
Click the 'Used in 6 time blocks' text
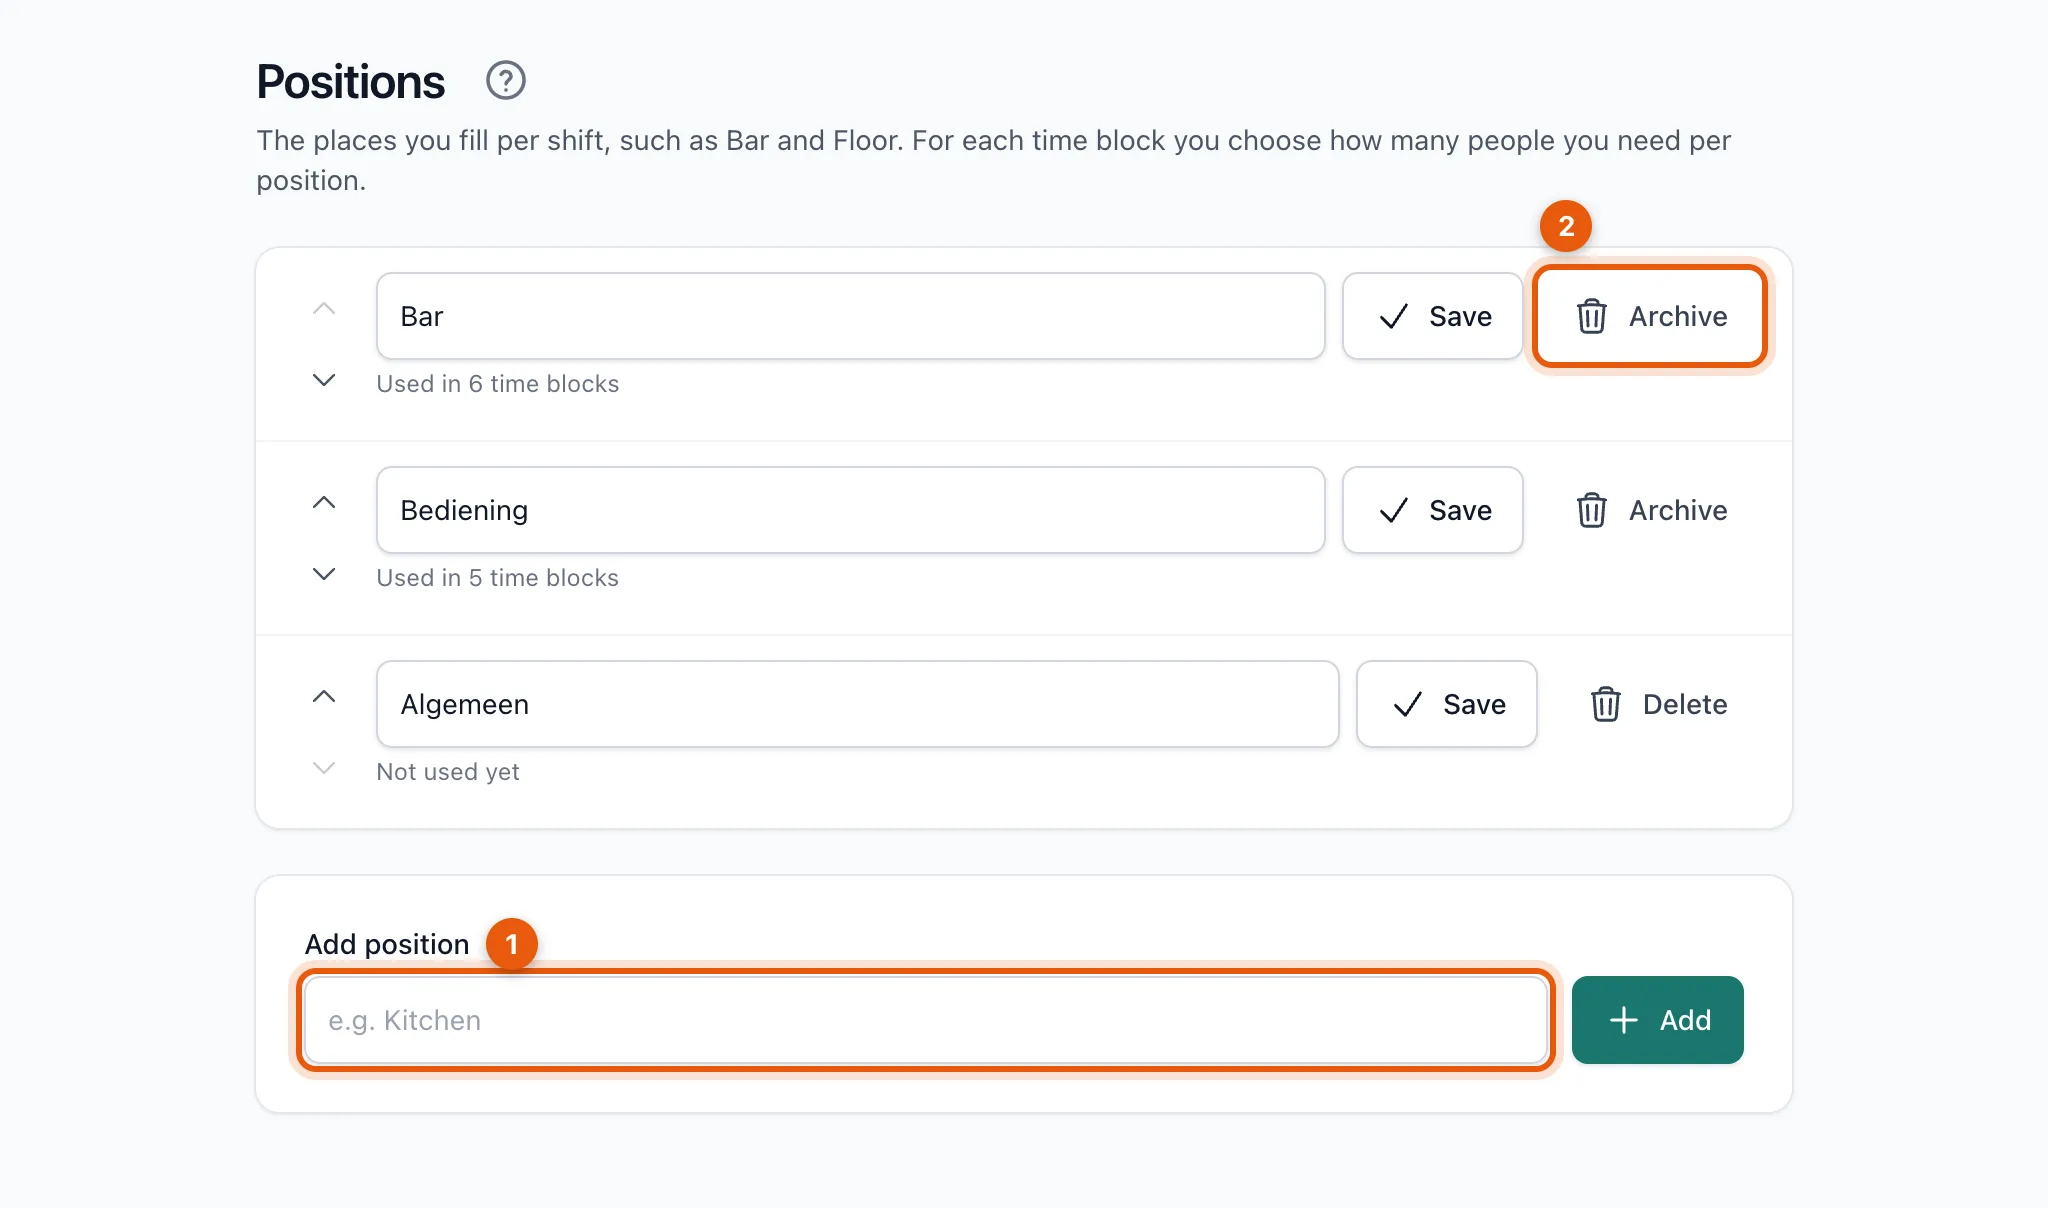click(x=498, y=384)
